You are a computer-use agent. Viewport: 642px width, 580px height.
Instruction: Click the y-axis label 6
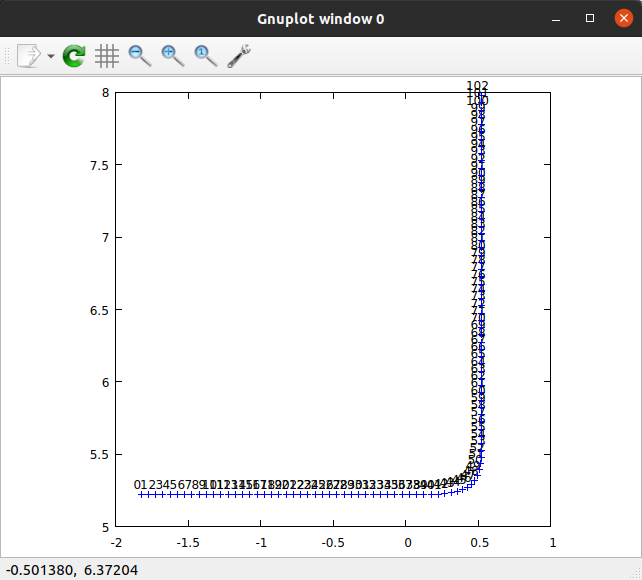tap(106, 382)
